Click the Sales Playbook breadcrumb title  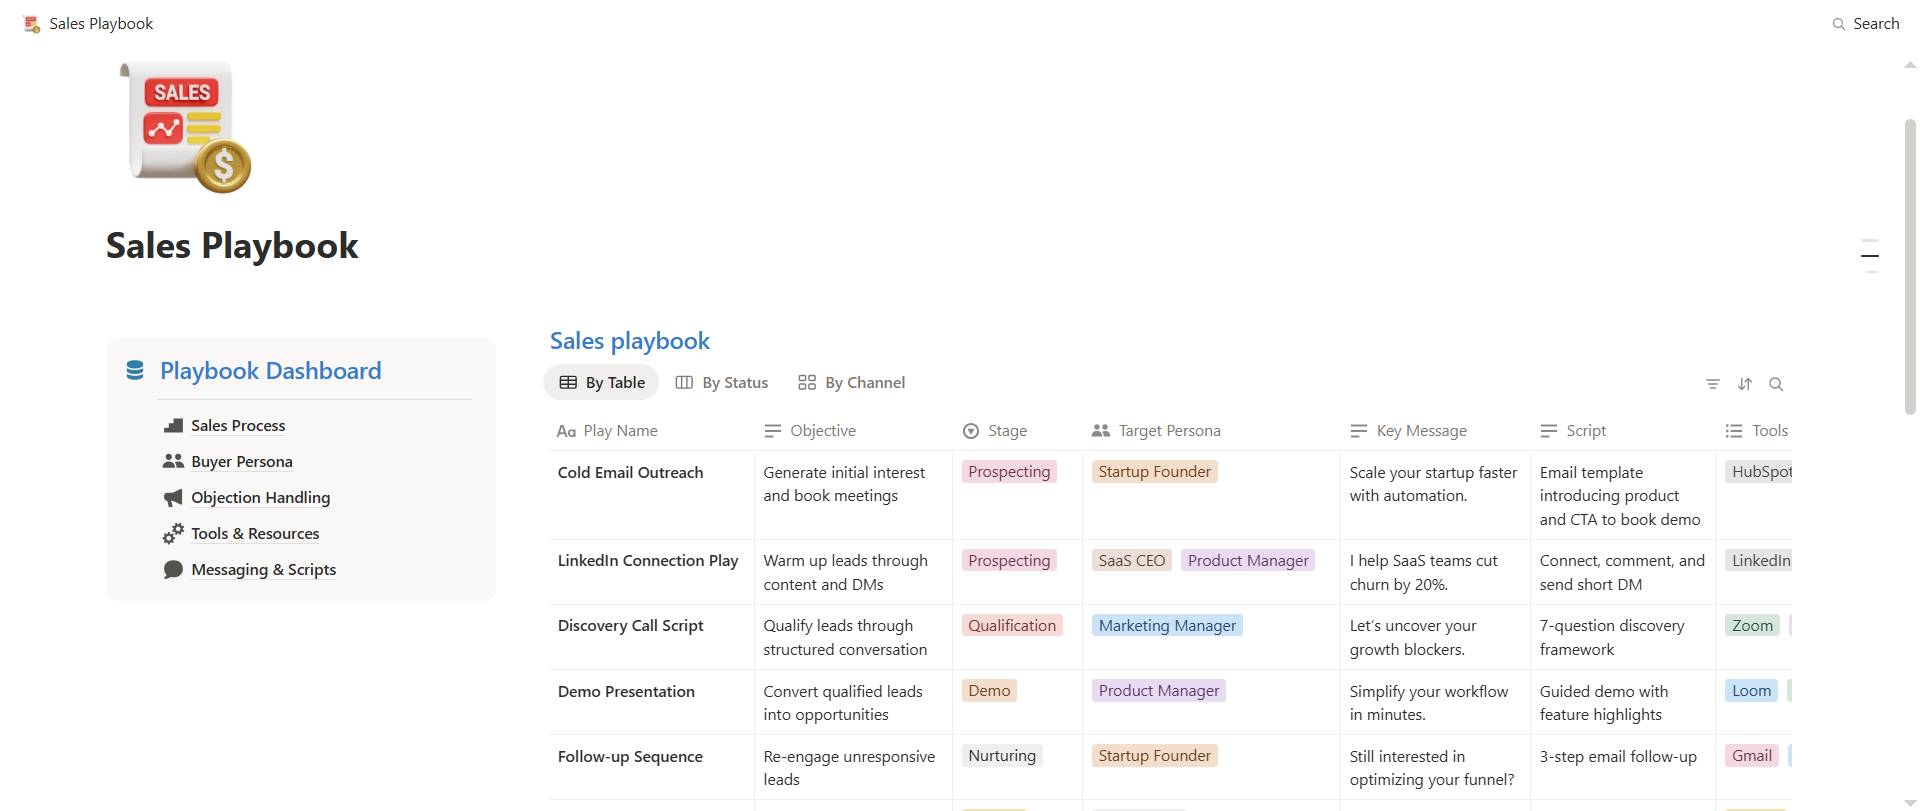(x=101, y=24)
